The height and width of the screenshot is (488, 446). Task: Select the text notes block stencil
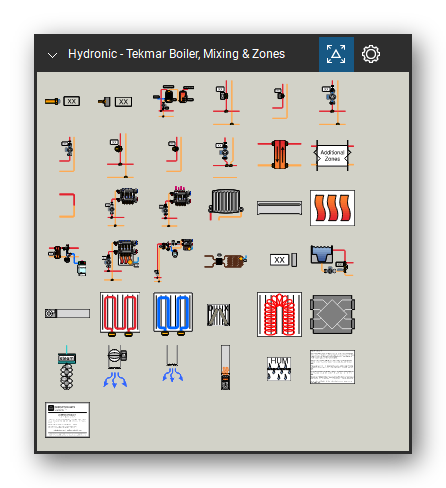pyautogui.click(x=332, y=367)
